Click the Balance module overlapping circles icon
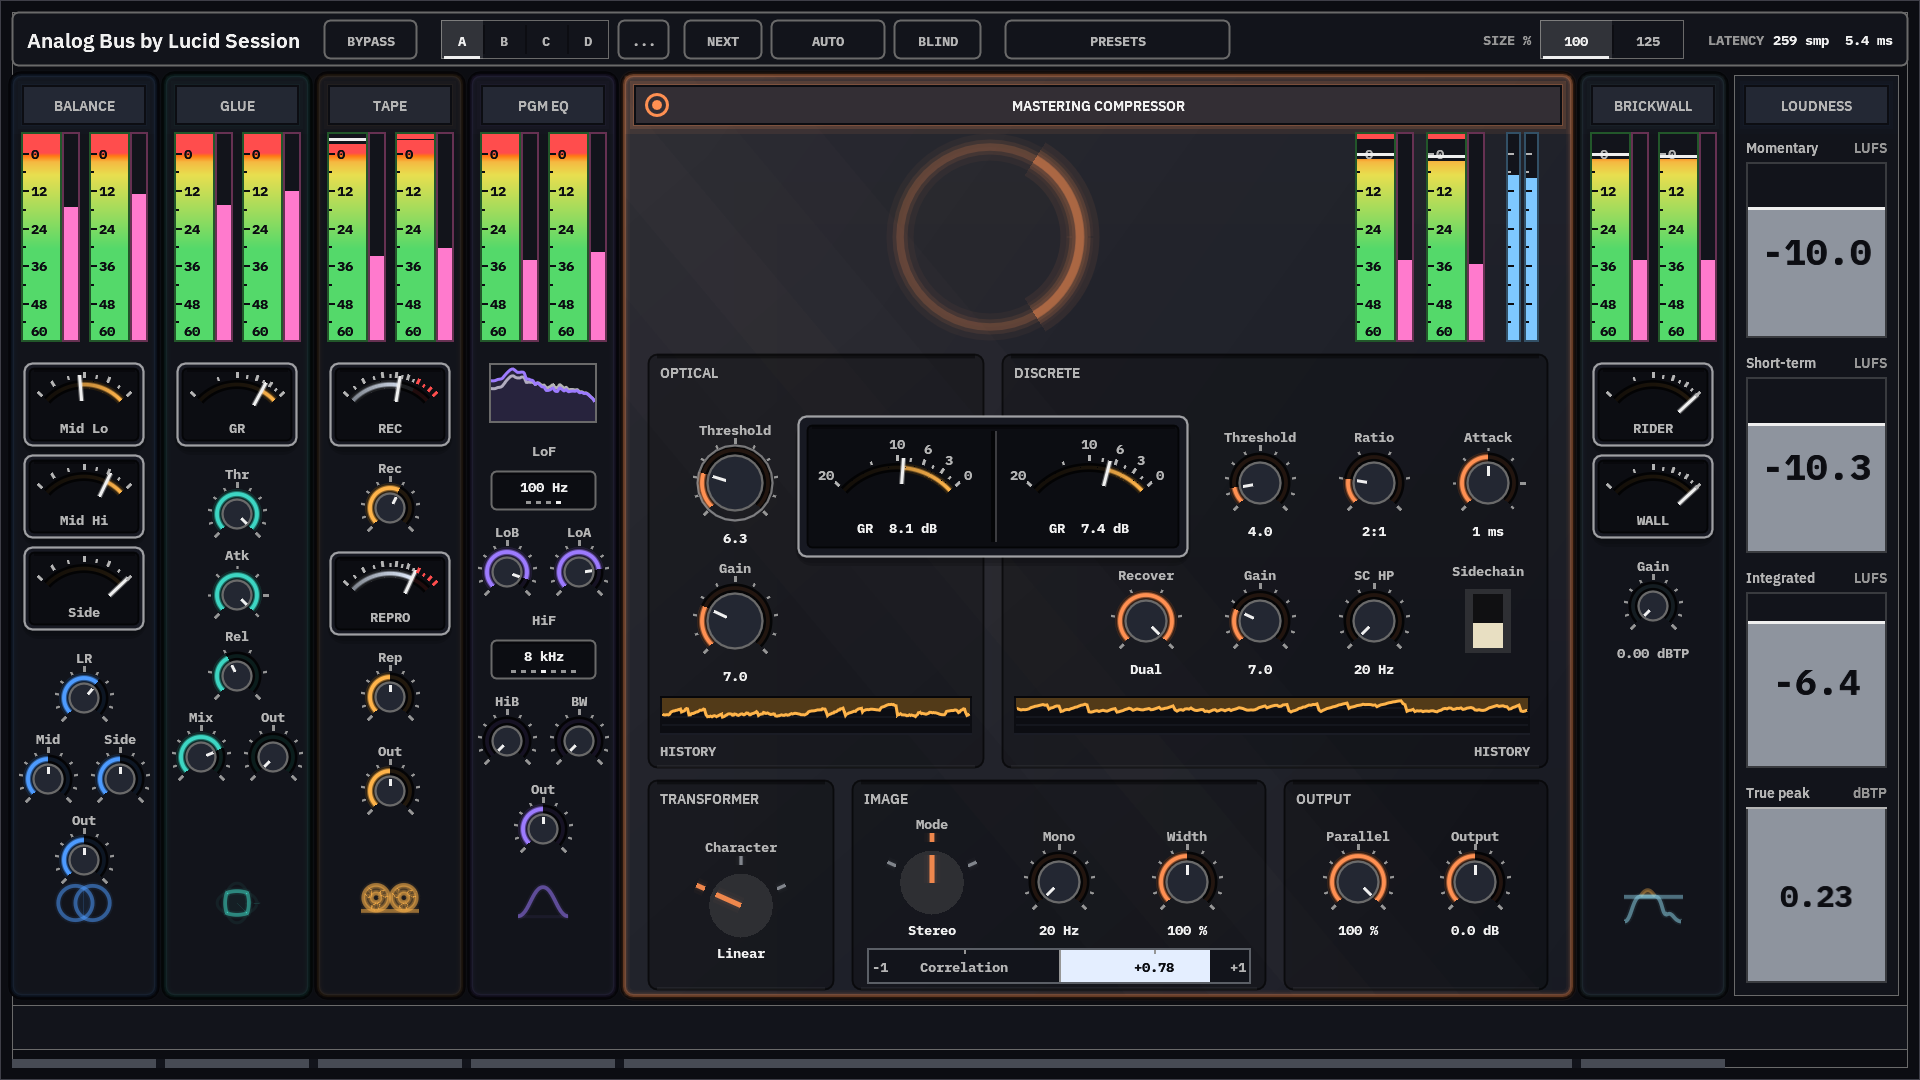 84,903
